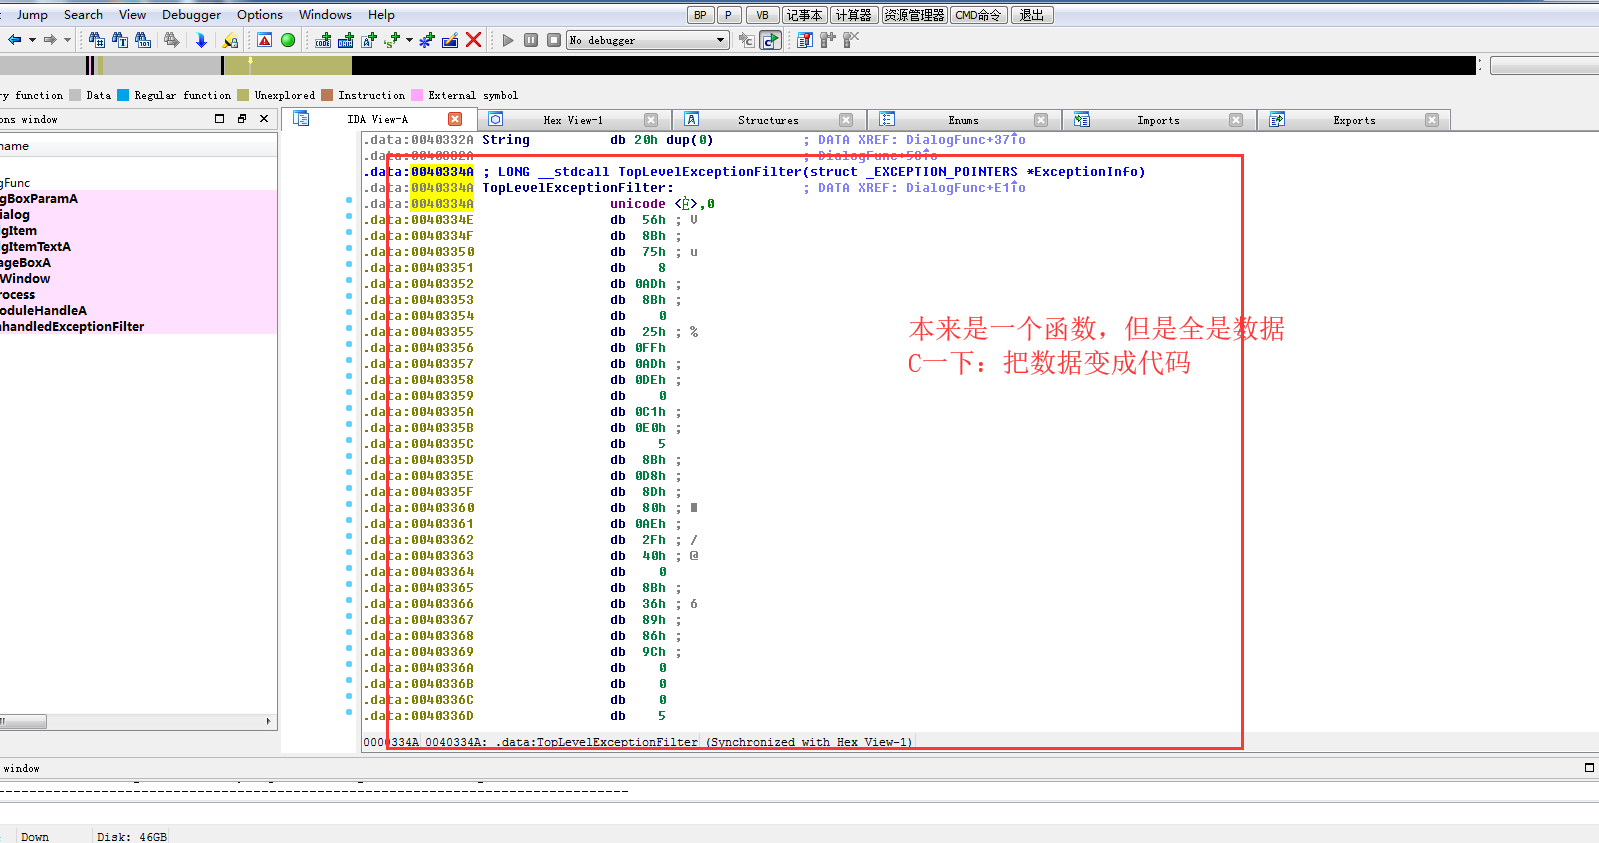The image size is (1599, 843).
Task: Switch to the Exports tab
Action: pyautogui.click(x=1354, y=120)
